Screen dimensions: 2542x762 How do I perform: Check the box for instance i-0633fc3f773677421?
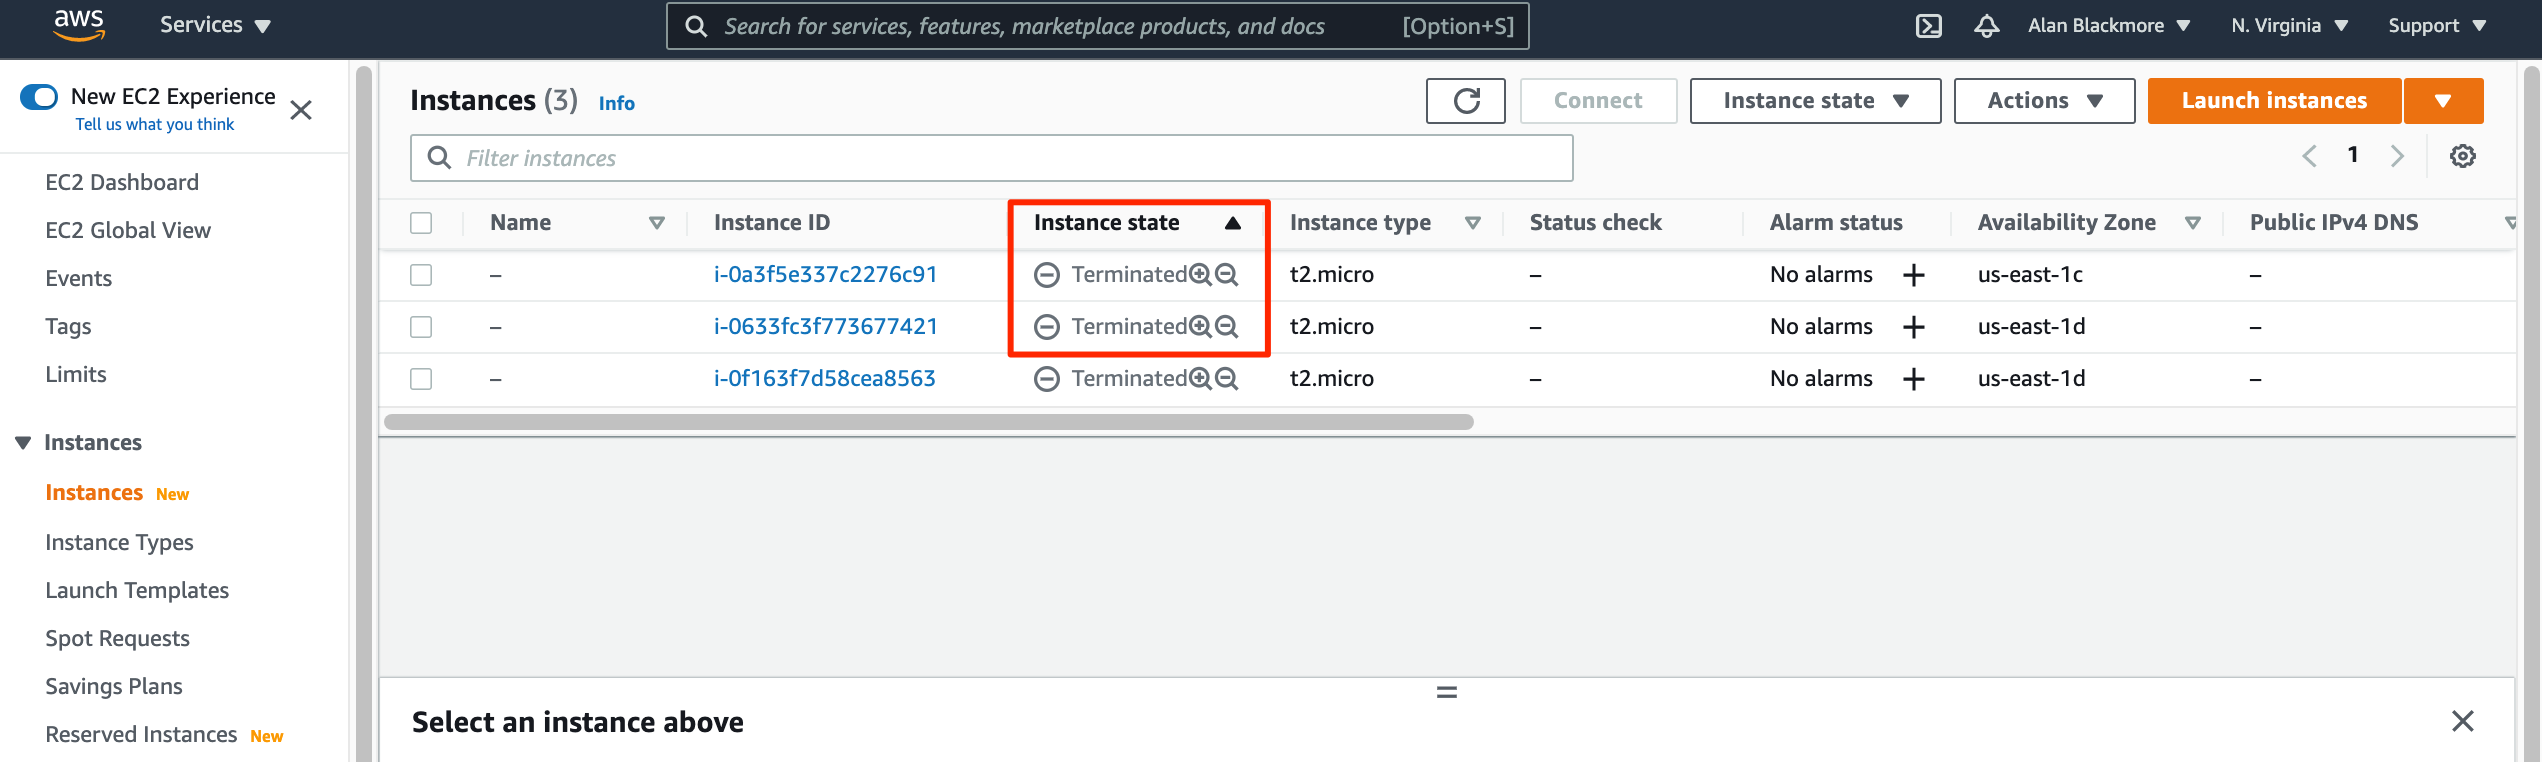[421, 327]
